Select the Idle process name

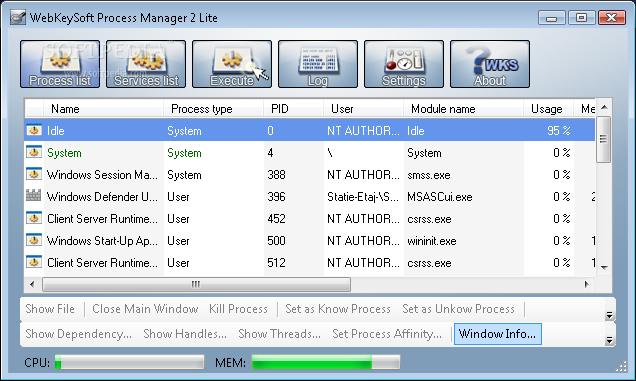(x=56, y=131)
